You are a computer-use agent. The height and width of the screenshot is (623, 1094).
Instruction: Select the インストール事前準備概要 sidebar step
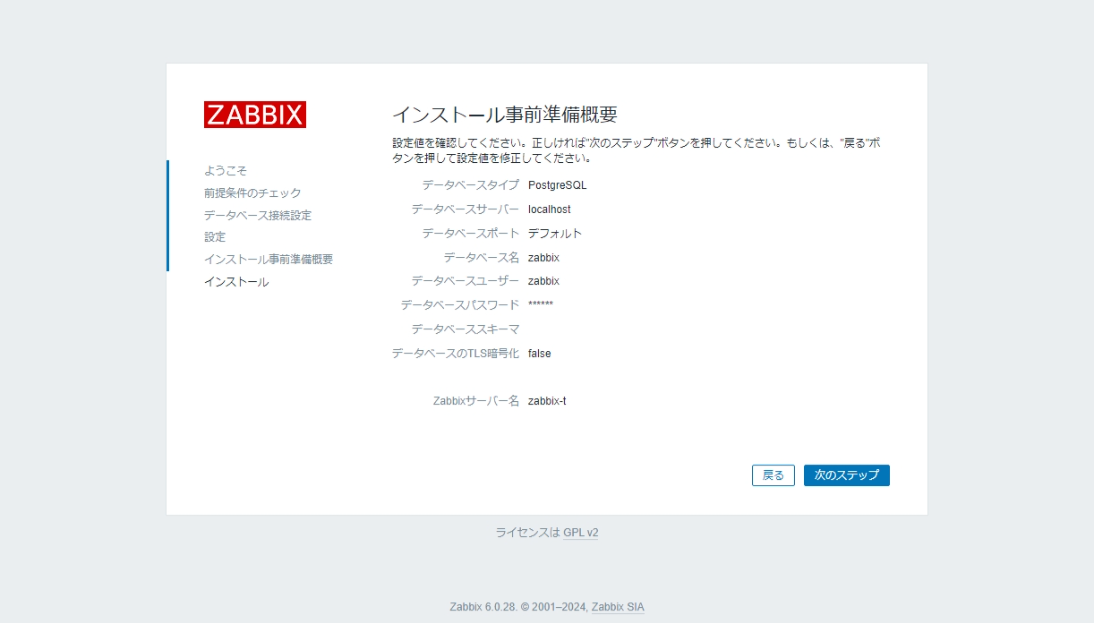point(269,260)
